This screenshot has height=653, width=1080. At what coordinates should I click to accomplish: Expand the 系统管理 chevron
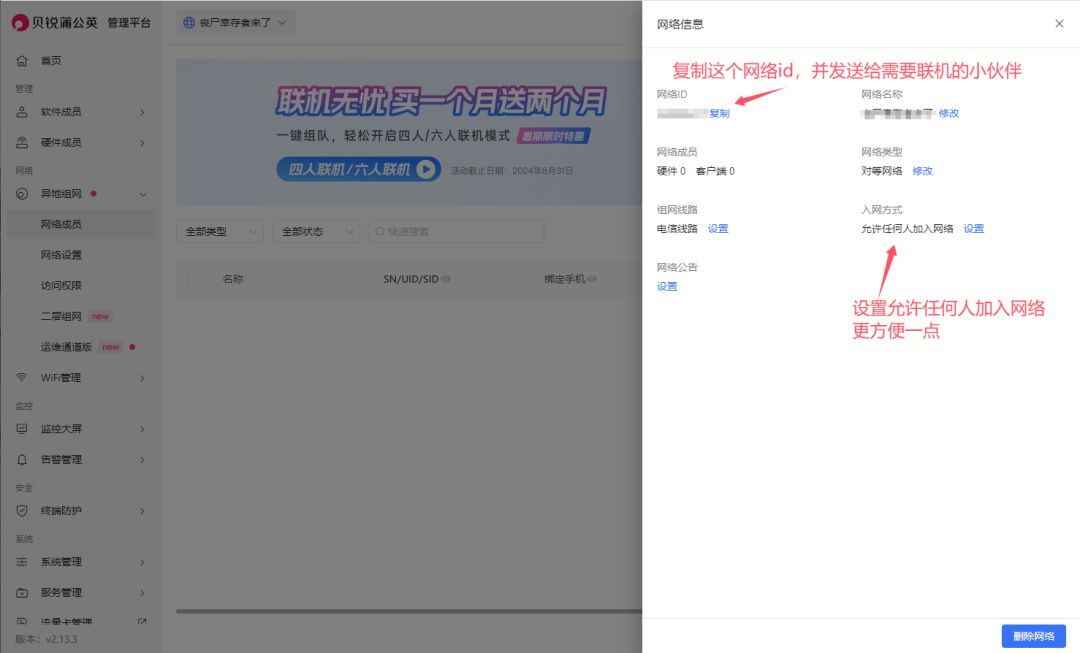[143, 562]
